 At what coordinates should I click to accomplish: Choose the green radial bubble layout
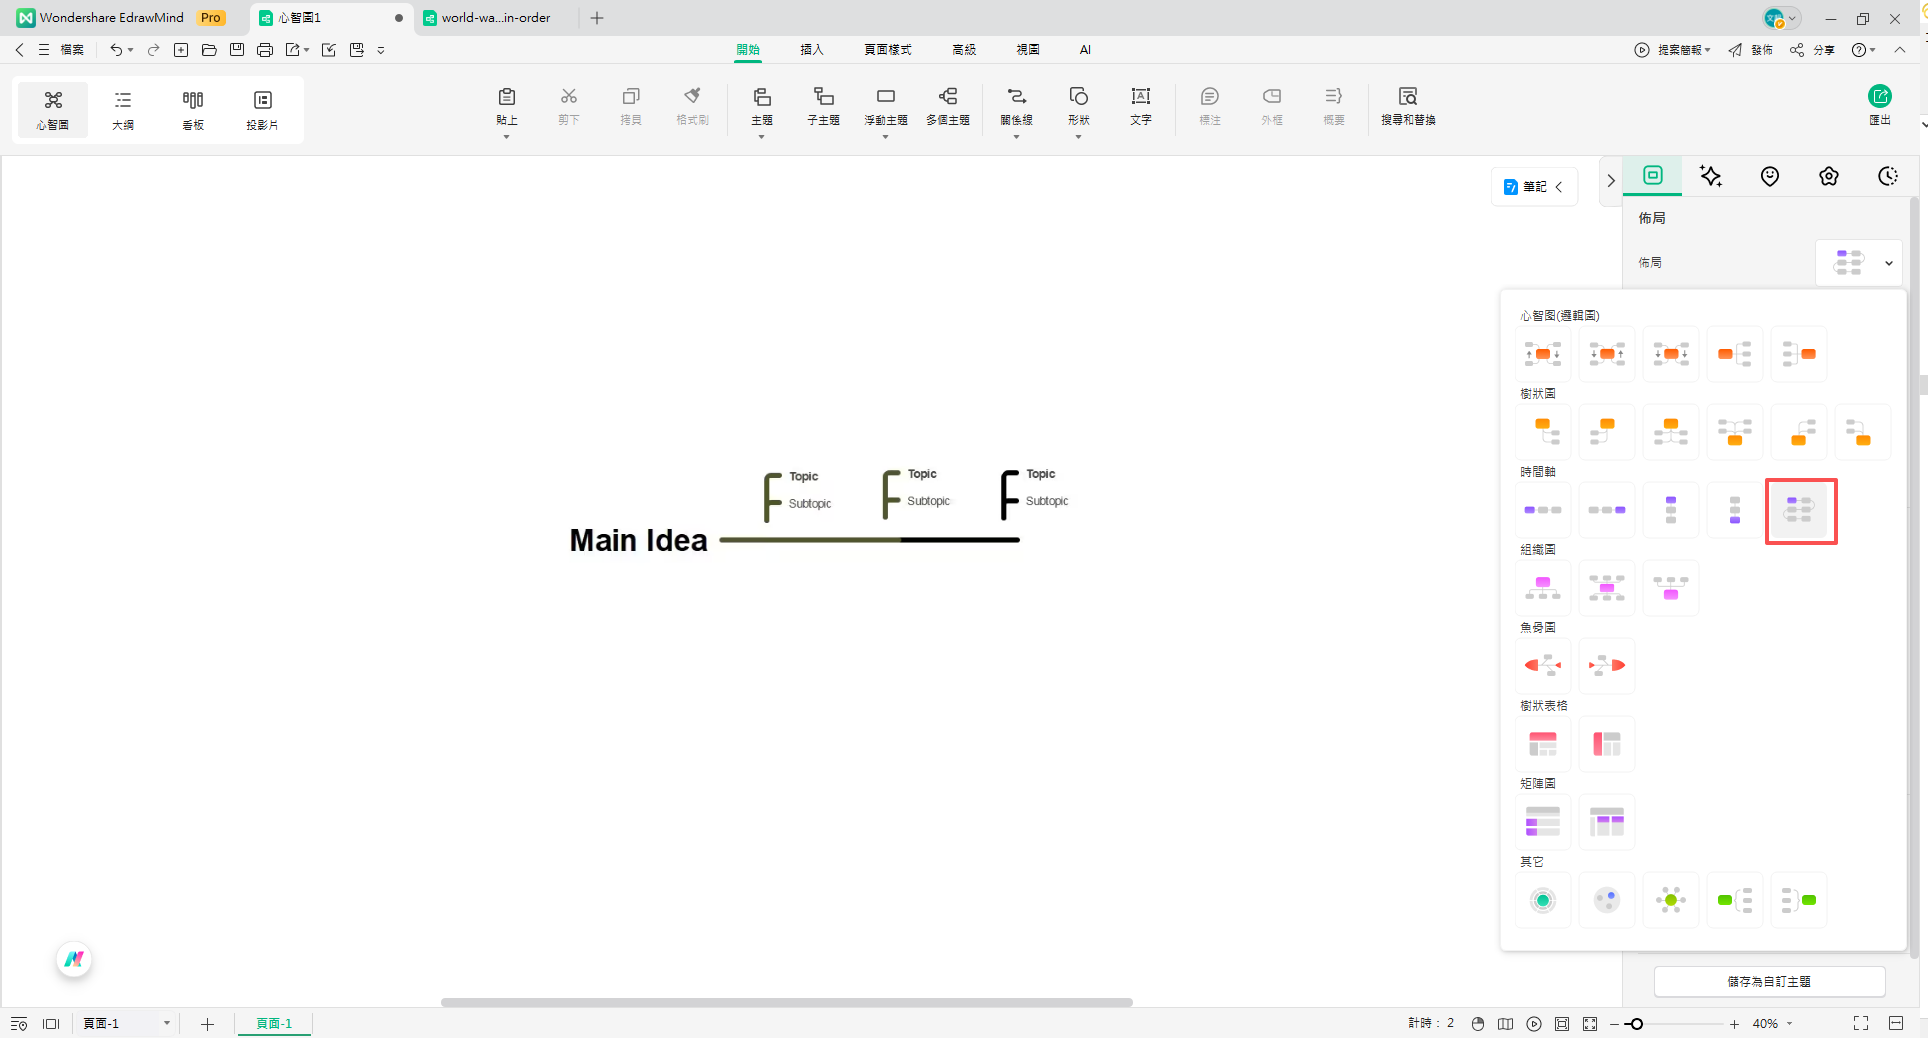click(x=1670, y=900)
